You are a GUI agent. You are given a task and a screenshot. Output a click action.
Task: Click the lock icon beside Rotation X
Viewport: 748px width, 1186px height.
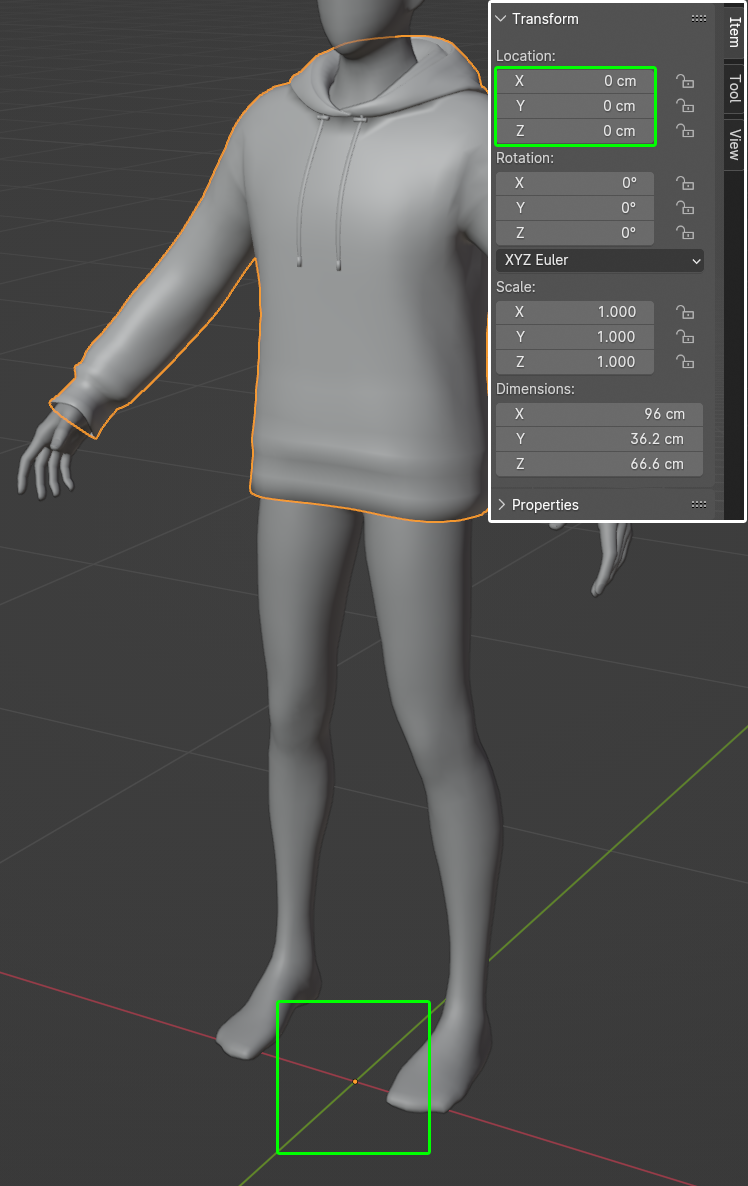[685, 183]
